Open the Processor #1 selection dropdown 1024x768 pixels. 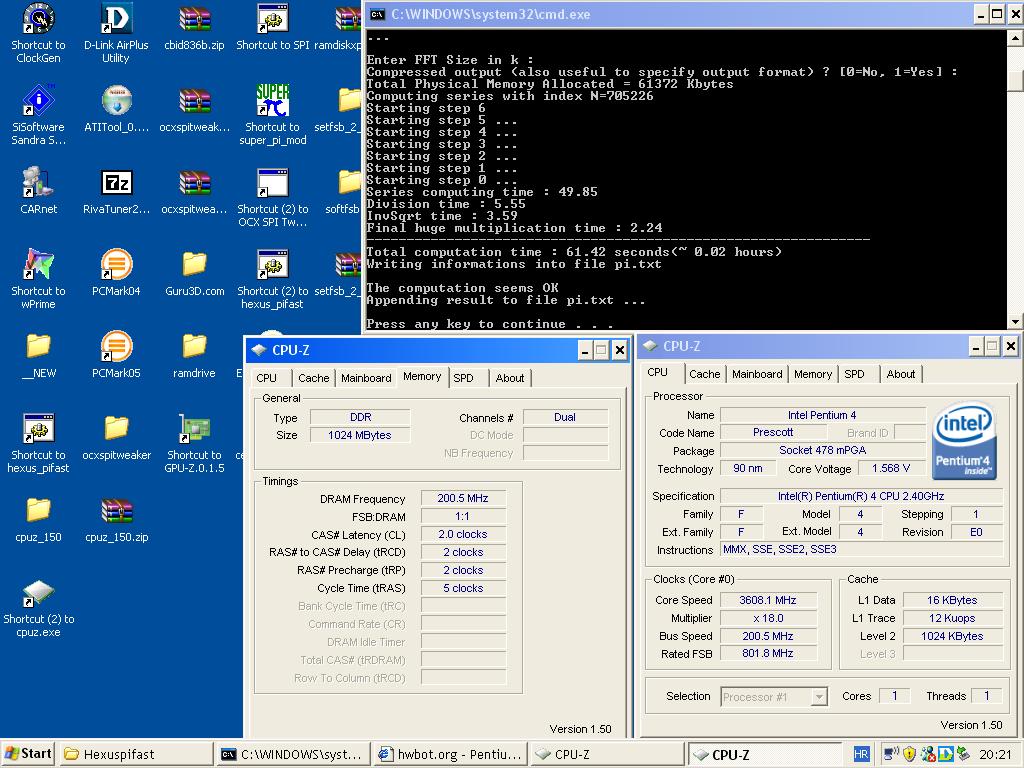point(775,697)
